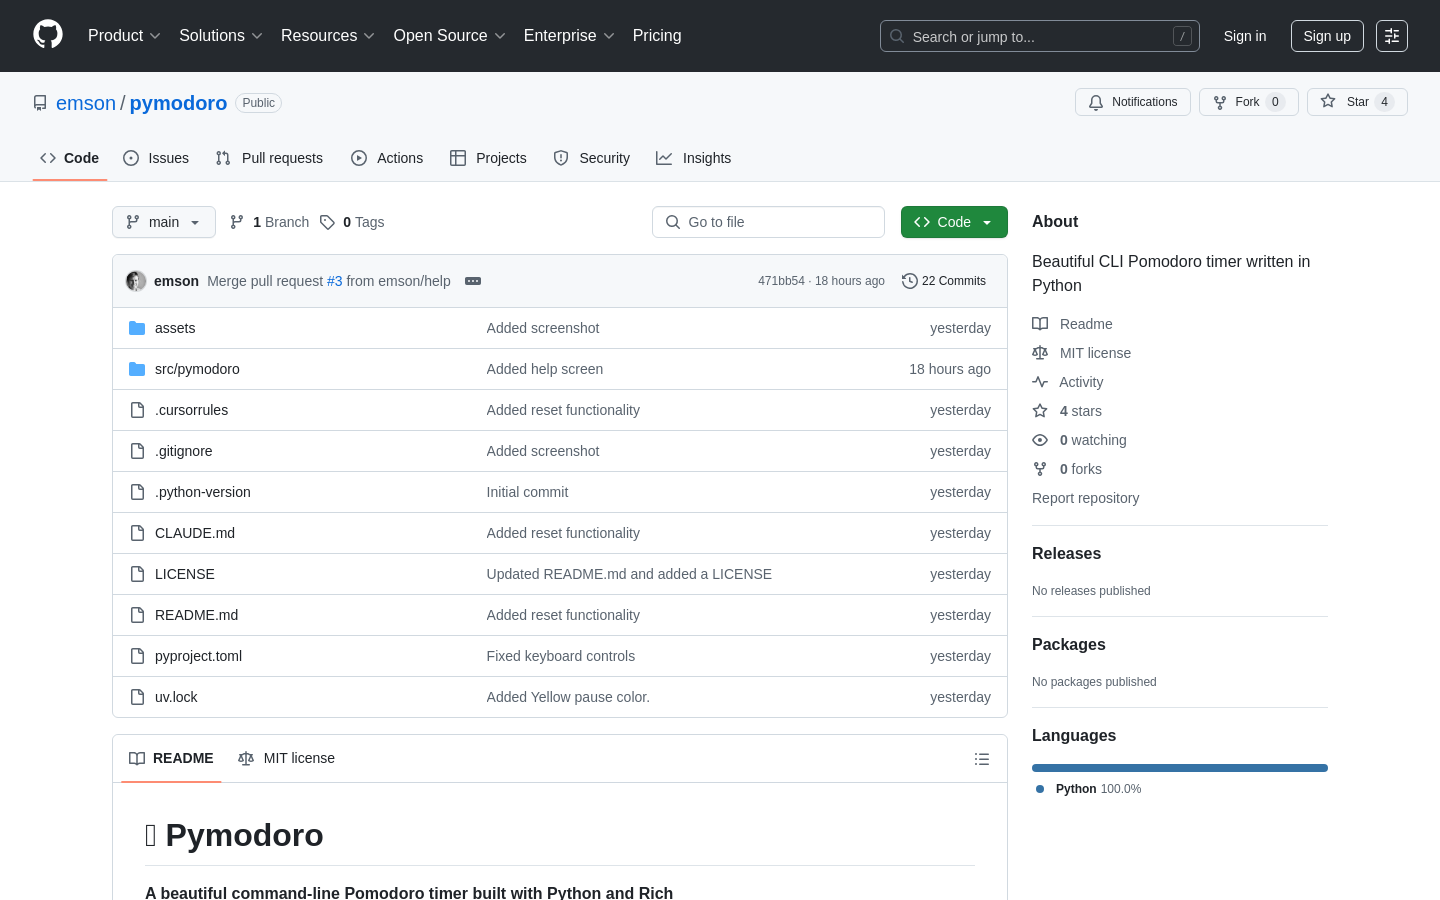Switch to the Projects tab
The image size is (1440, 900).
pyautogui.click(x=488, y=158)
